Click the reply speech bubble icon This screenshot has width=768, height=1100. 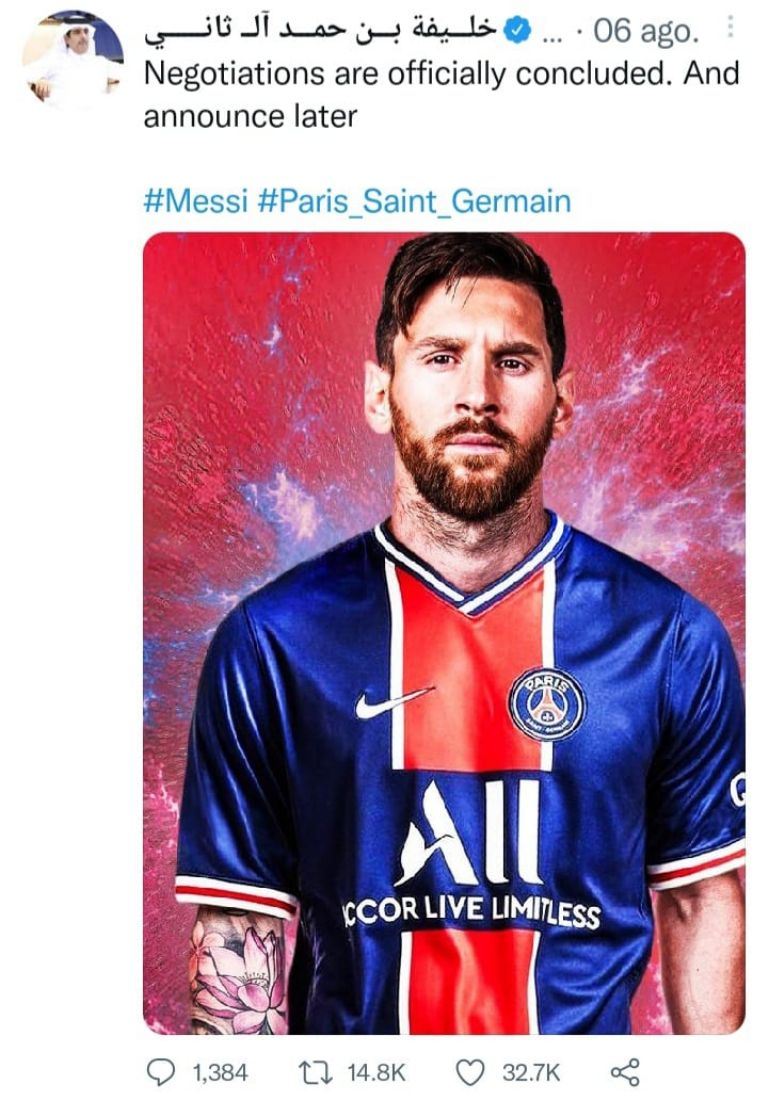[160, 1072]
